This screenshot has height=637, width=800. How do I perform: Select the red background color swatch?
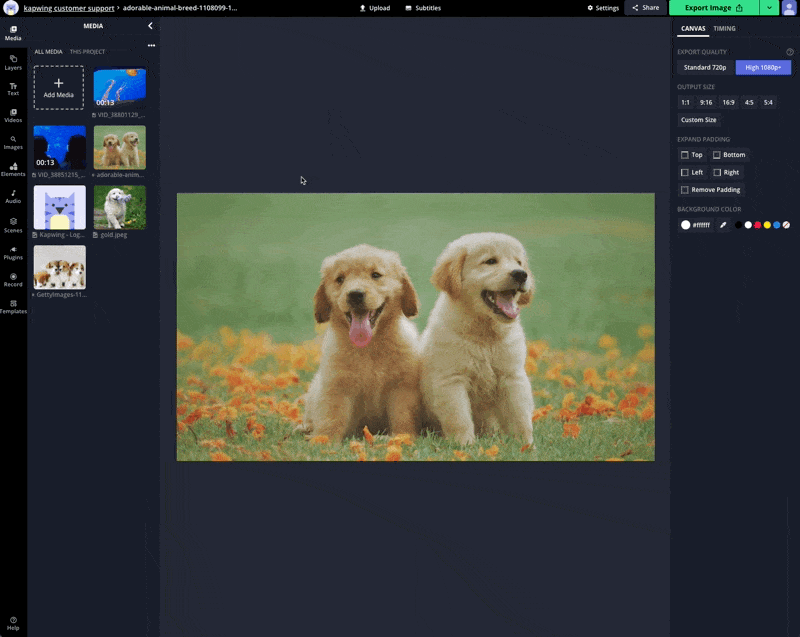coord(757,225)
